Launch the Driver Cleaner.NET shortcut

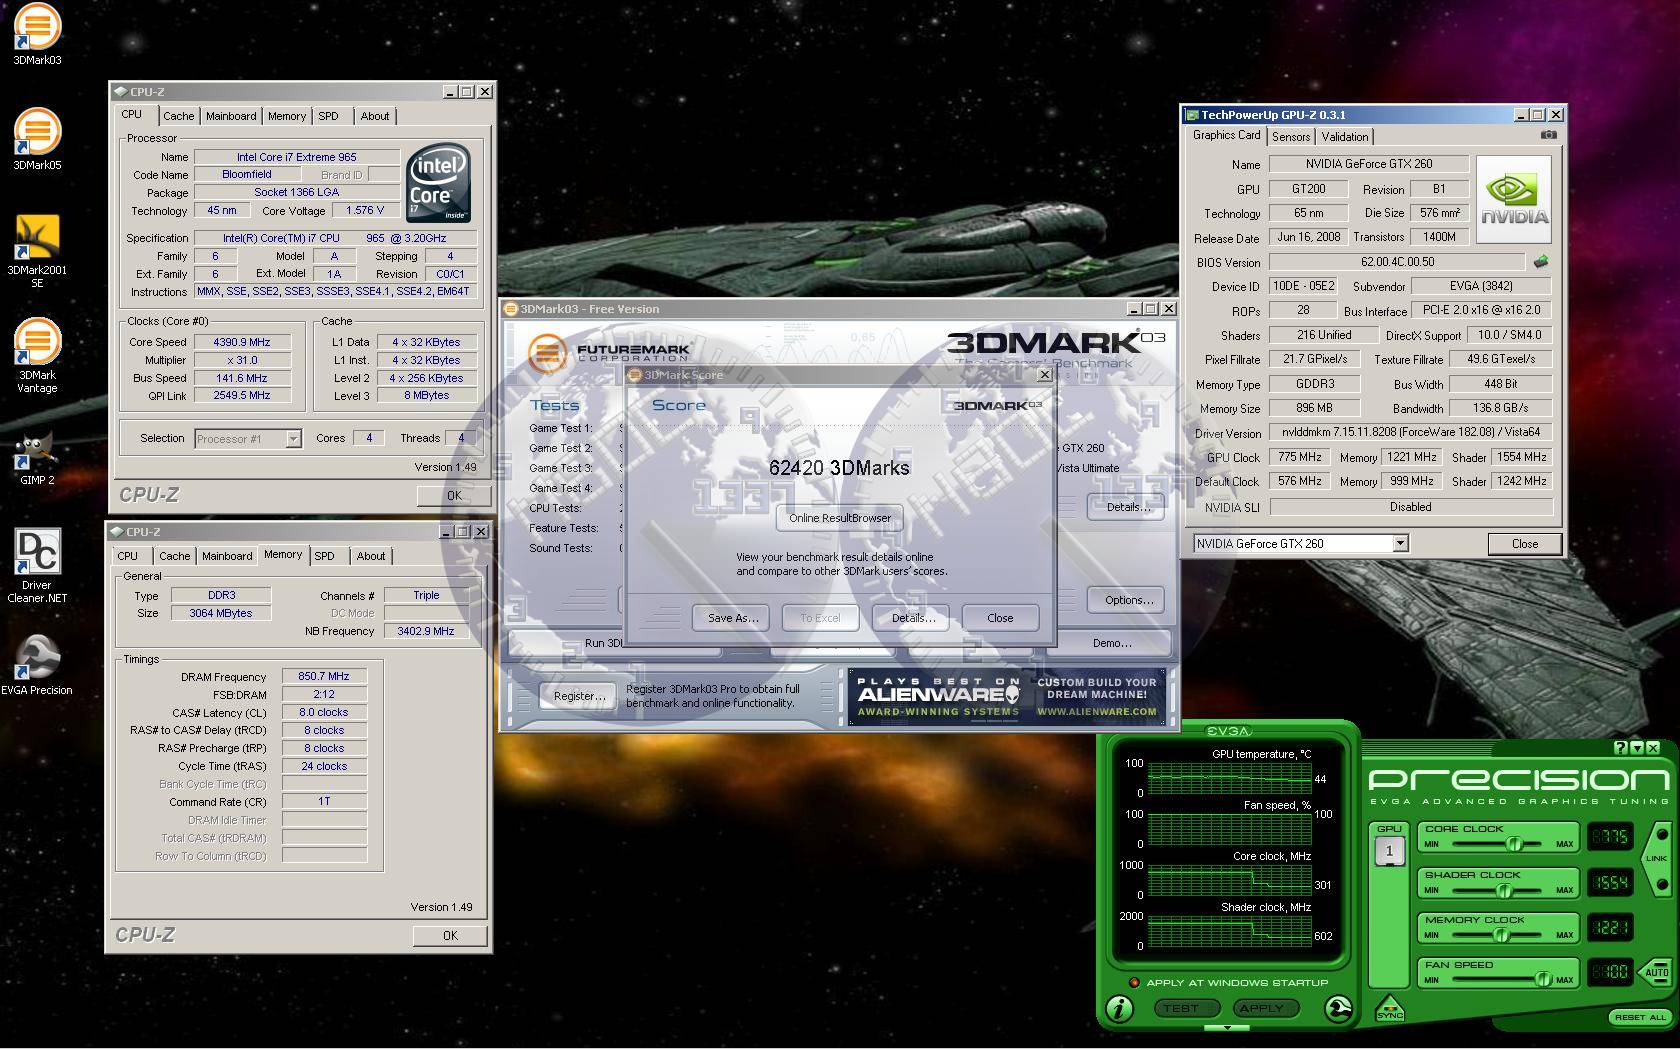[x=37, y=565]
